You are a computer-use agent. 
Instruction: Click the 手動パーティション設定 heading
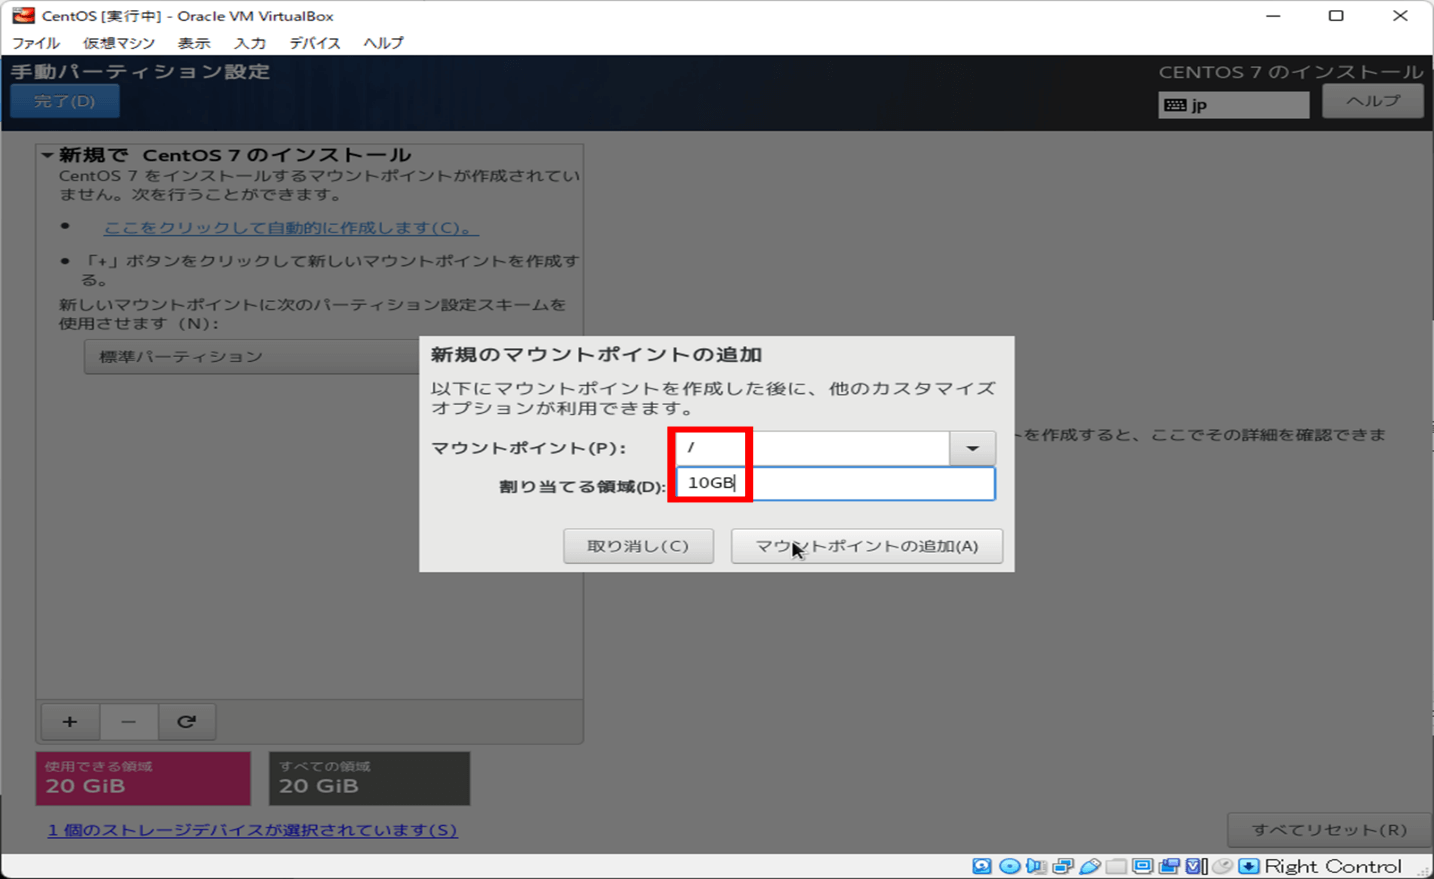pos(141,72)
